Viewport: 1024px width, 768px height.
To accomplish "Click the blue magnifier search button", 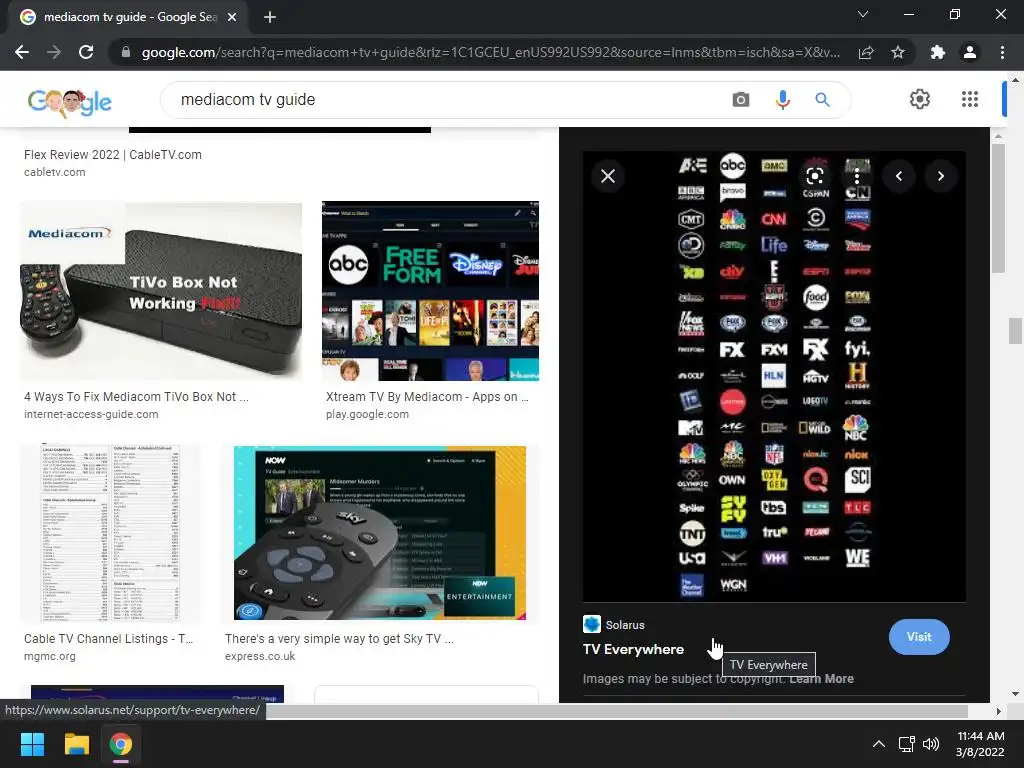I will (x=822, y=99).
